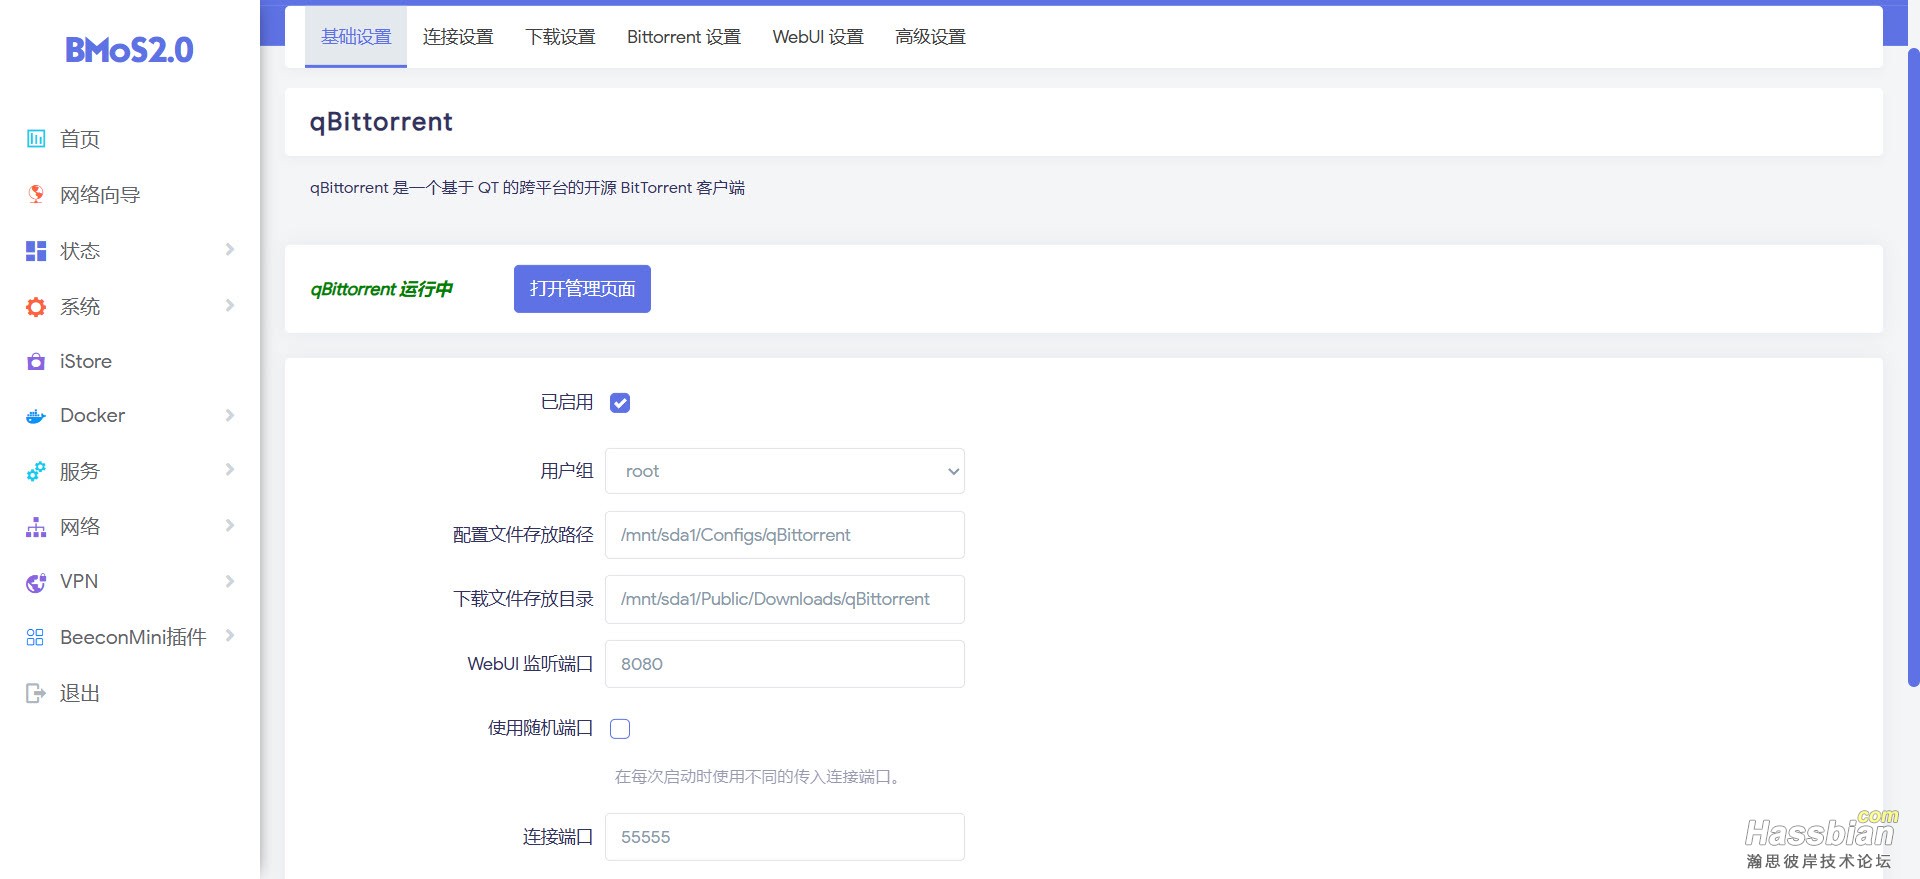Click the 用户组 label

click(x=567, y=471)
